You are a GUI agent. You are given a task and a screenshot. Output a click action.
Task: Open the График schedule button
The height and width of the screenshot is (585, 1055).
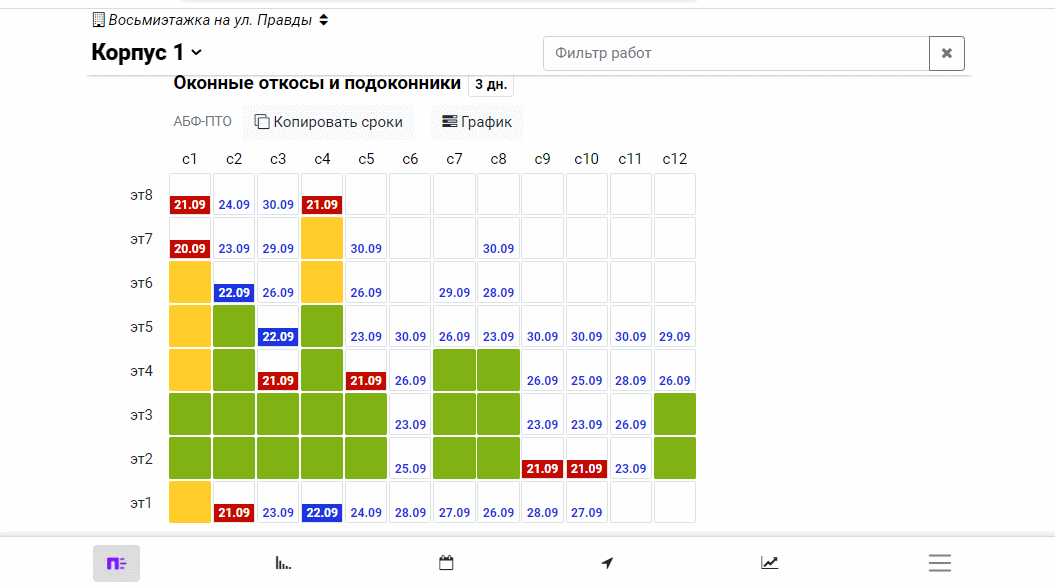pyautogui.click(x=476, y=122)
